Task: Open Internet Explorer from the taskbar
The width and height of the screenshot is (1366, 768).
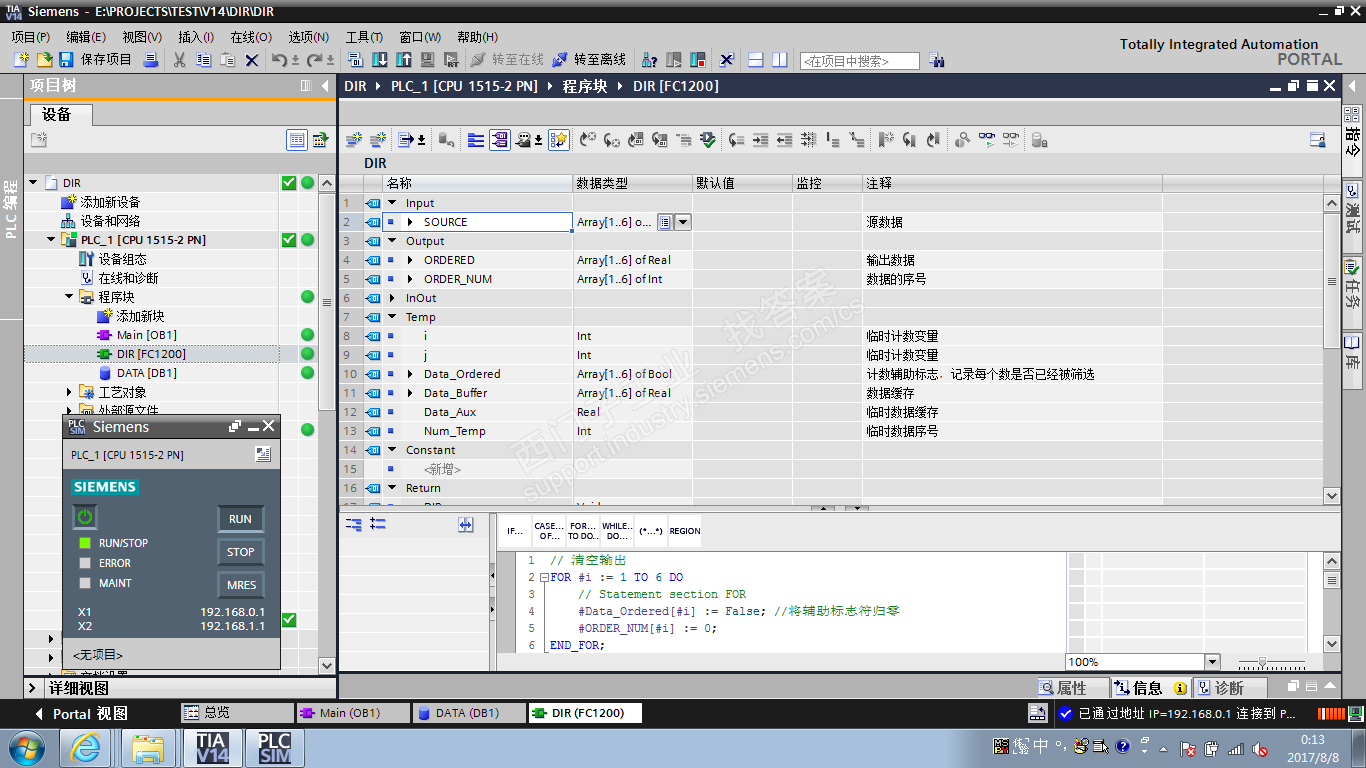Action: click(x=86, y=747)
